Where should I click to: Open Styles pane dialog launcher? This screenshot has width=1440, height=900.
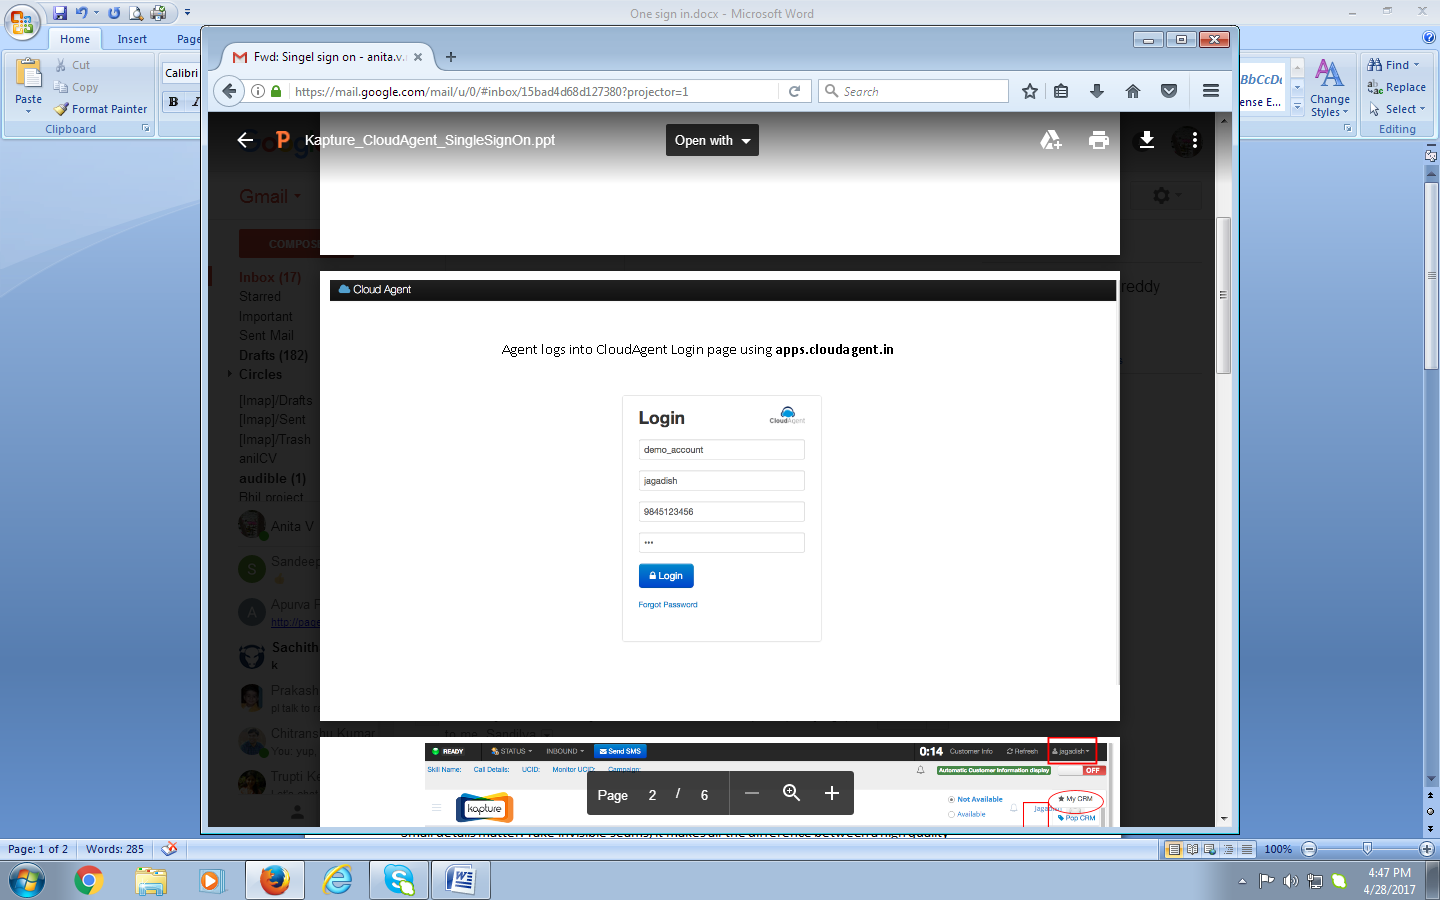point(1347,129)
